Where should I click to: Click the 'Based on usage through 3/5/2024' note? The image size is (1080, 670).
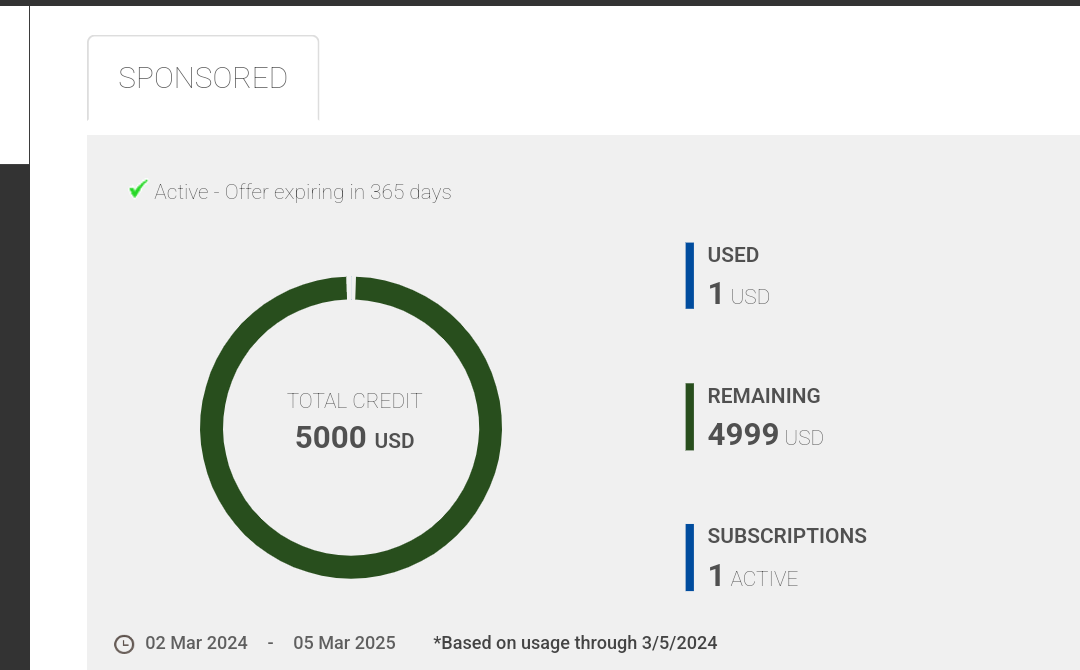575,643
